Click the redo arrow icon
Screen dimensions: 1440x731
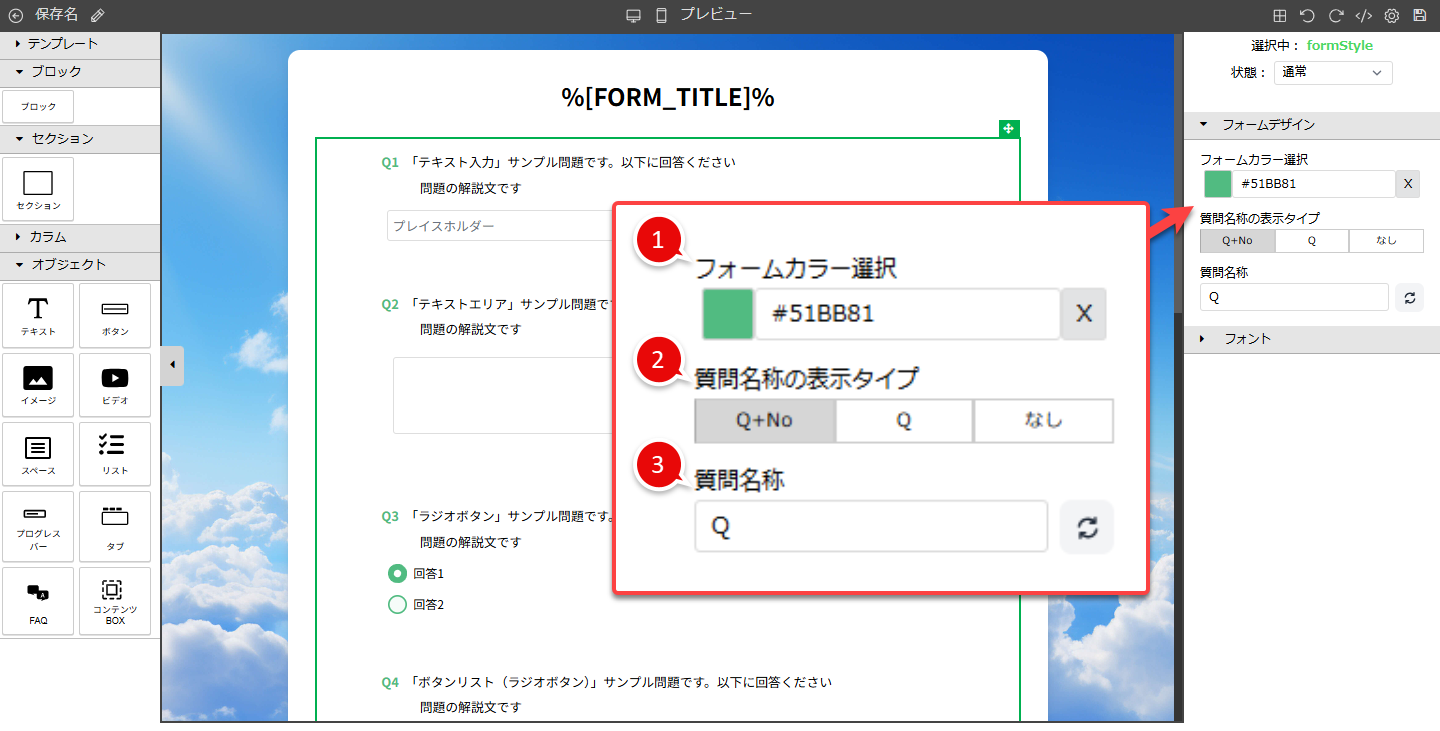(x=1335, y=16)
